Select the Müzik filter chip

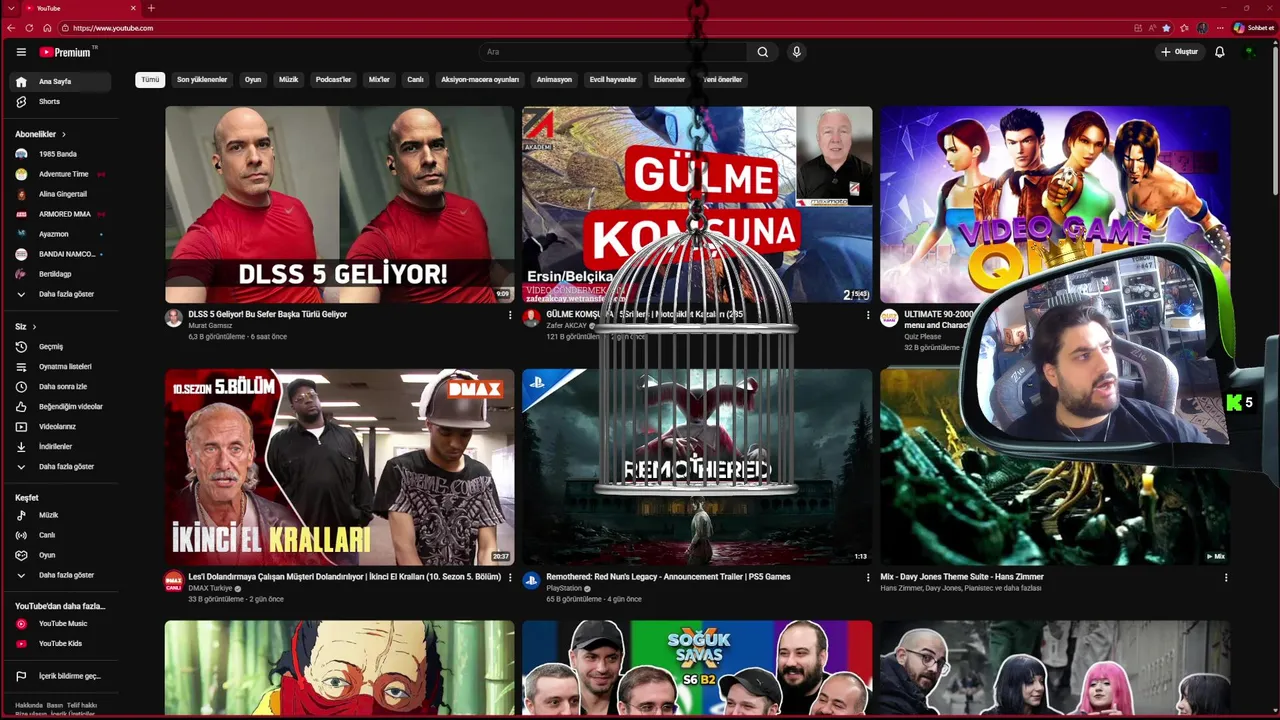click(289, 80)
